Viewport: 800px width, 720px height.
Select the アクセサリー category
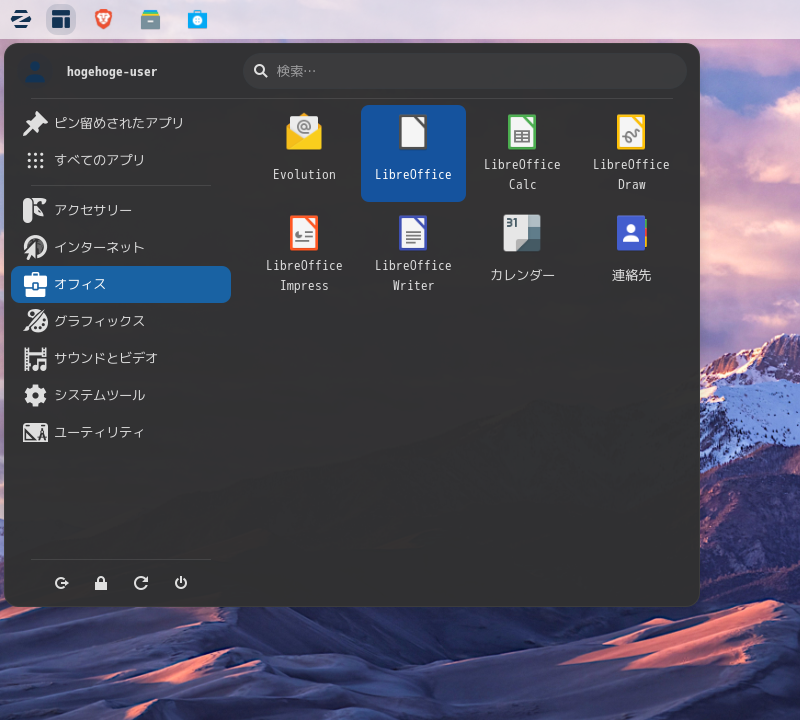(121, 210)
